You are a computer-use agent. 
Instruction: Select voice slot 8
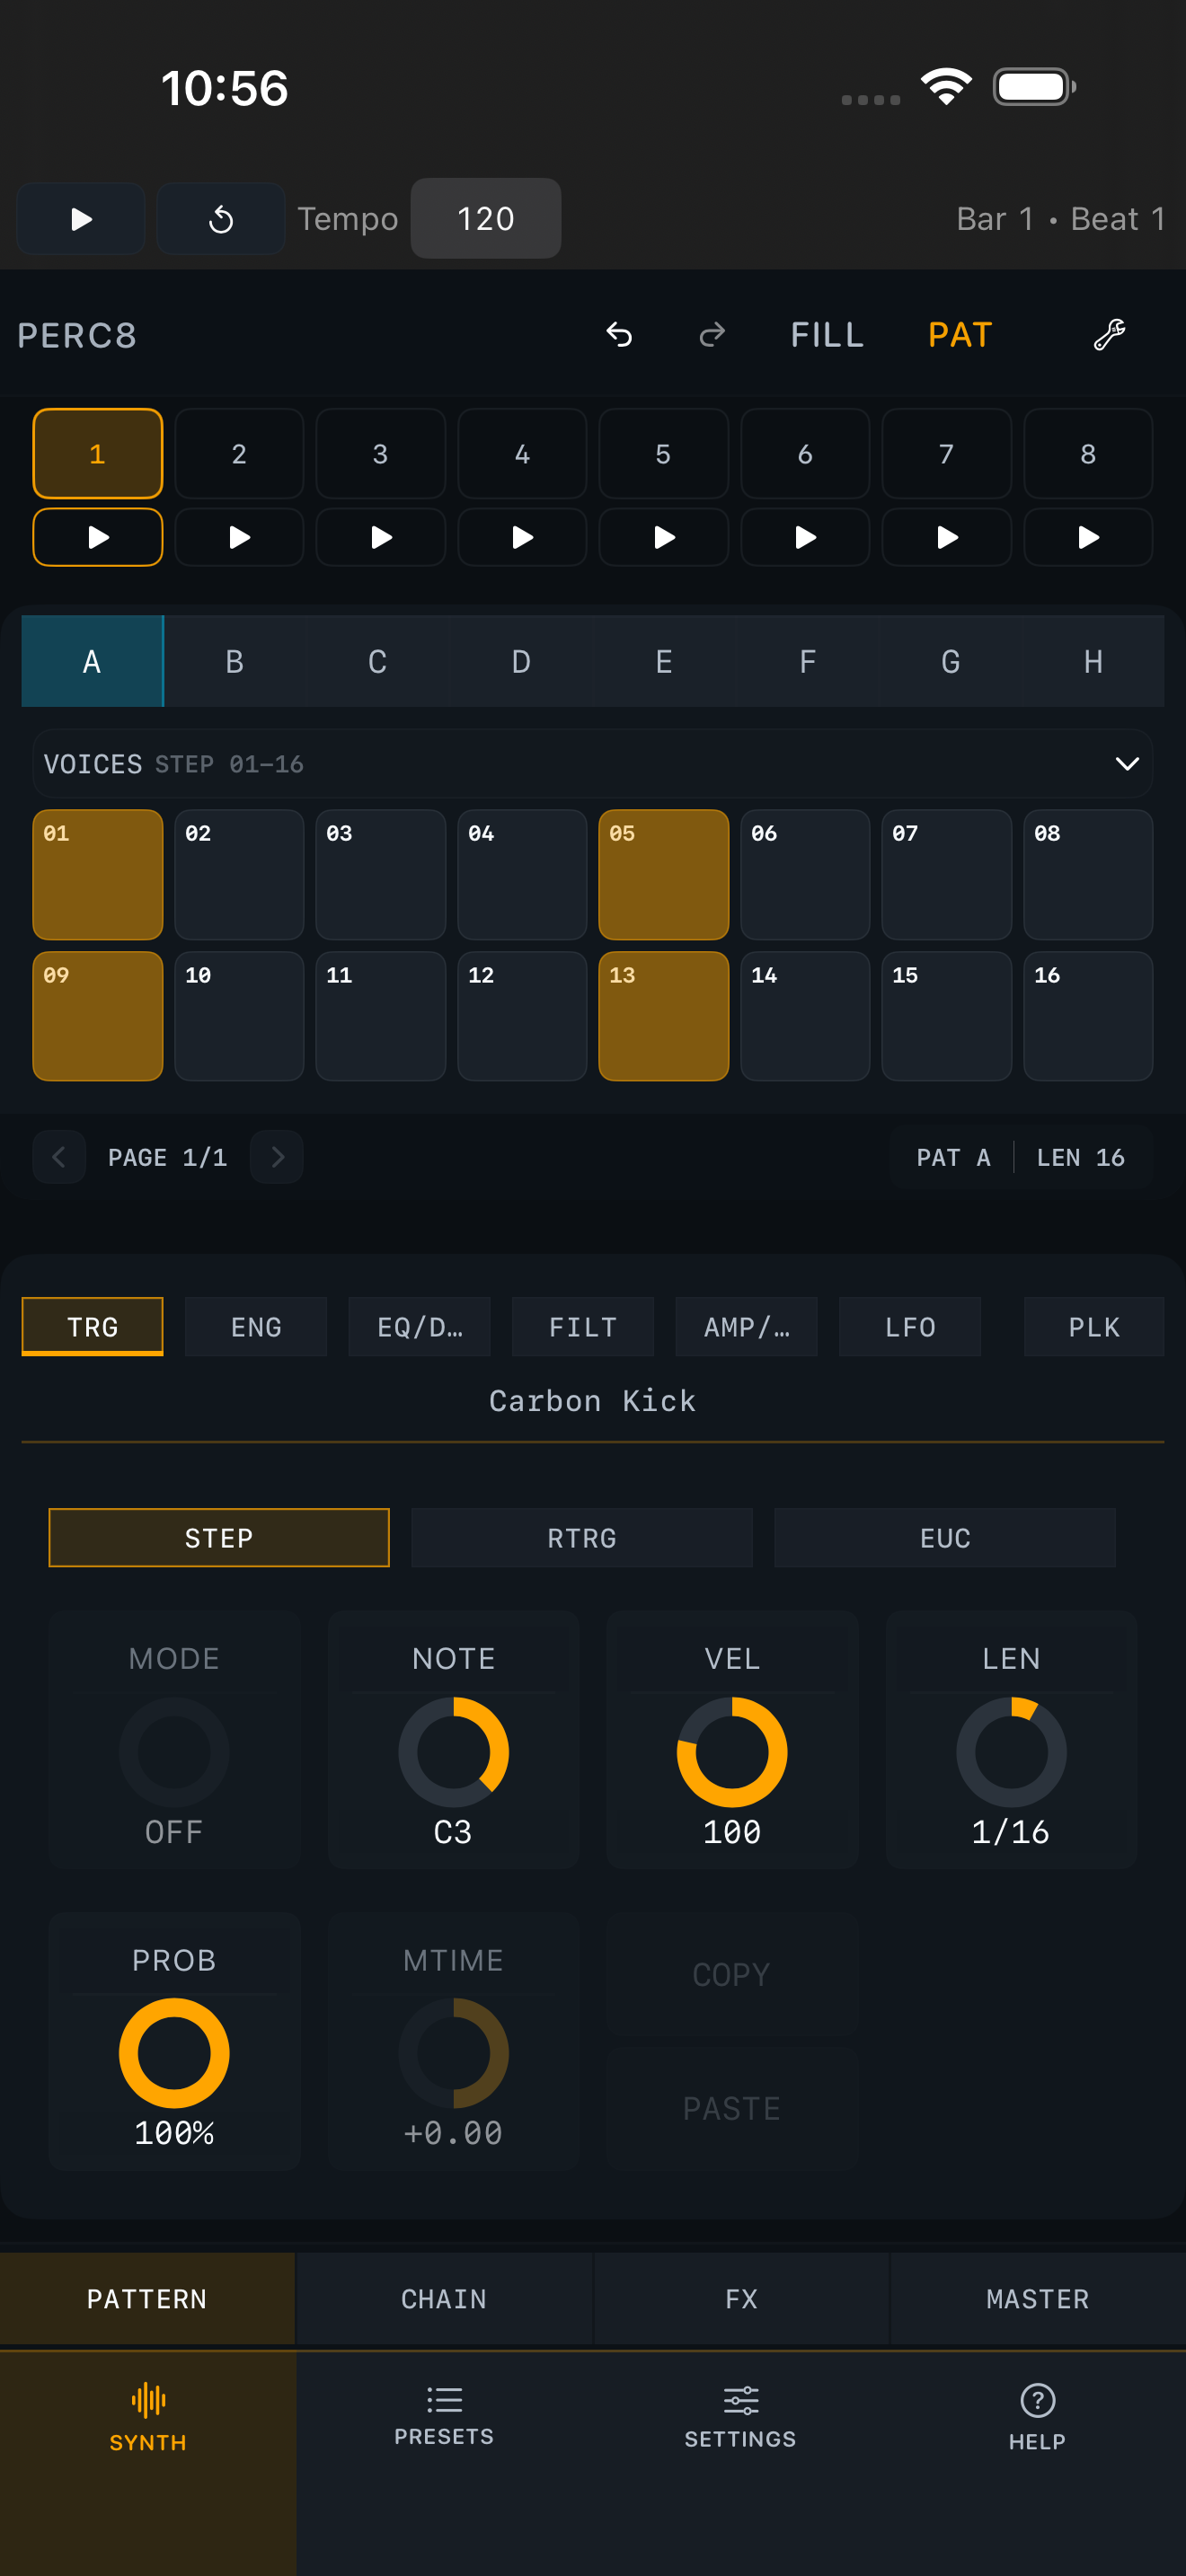point(1088,454)
